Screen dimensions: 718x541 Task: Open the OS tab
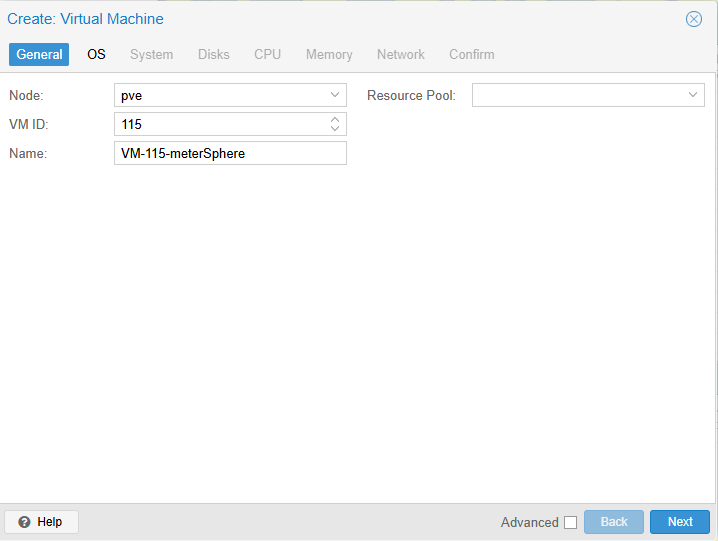[x=96, y=55]
